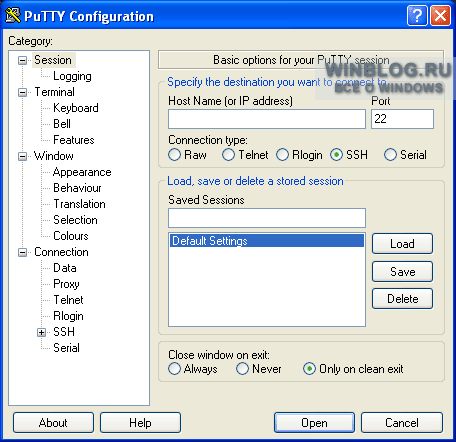The image size is (456, 442).
Task: Click the Port field showing 22
Action: point(402,119)
